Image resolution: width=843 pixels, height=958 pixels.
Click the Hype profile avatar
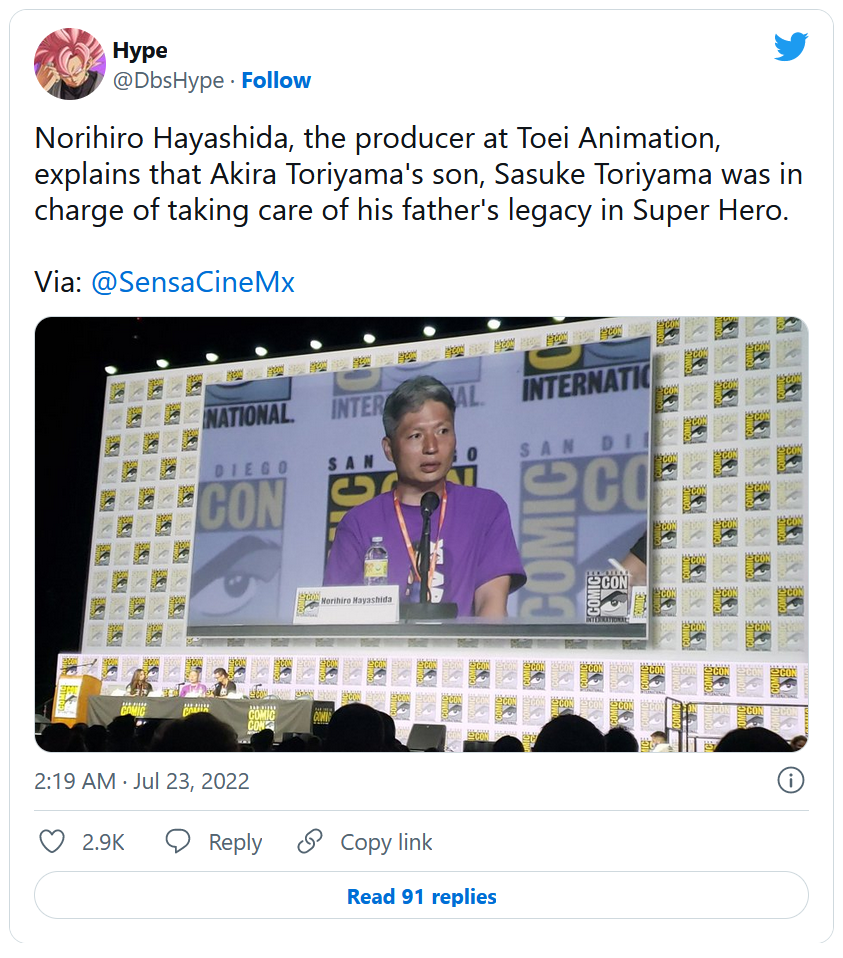point(70,64)
